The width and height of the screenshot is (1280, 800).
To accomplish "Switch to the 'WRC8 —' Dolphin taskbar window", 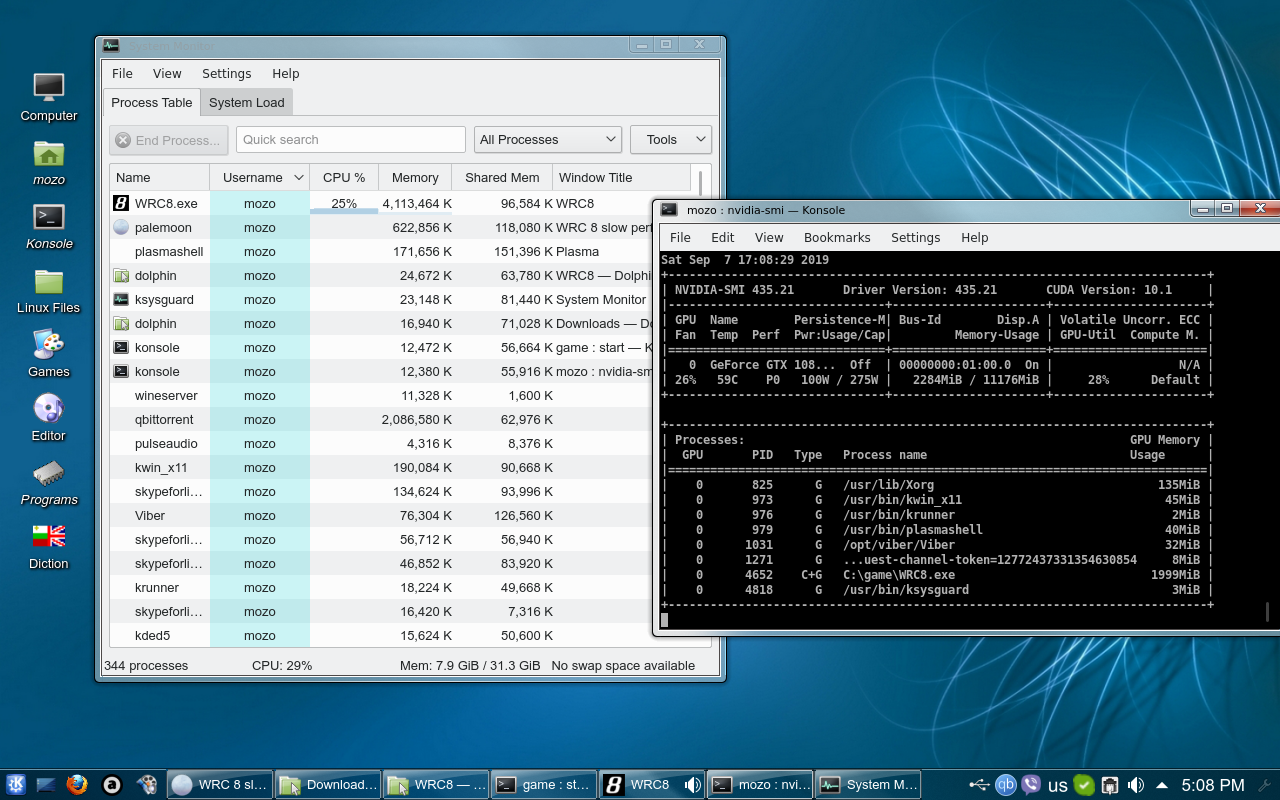I will click(x=437, y=785).
